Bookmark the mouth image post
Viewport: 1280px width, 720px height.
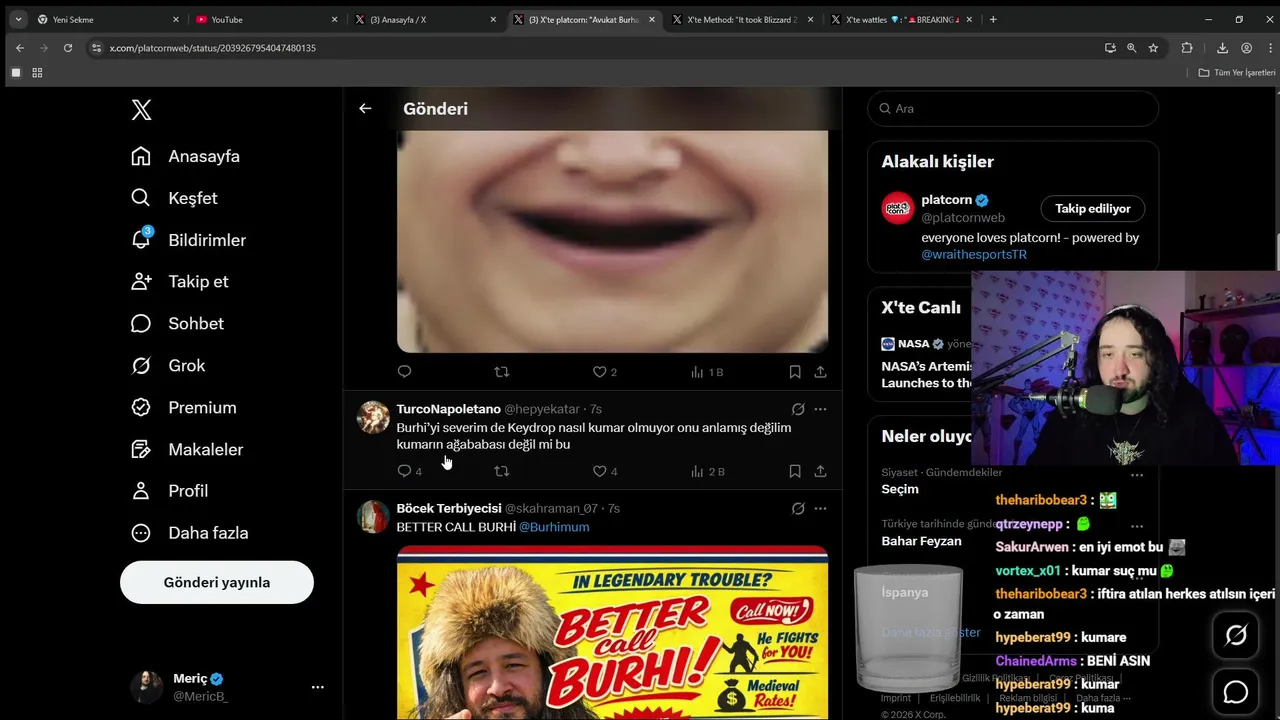(795, 372)
